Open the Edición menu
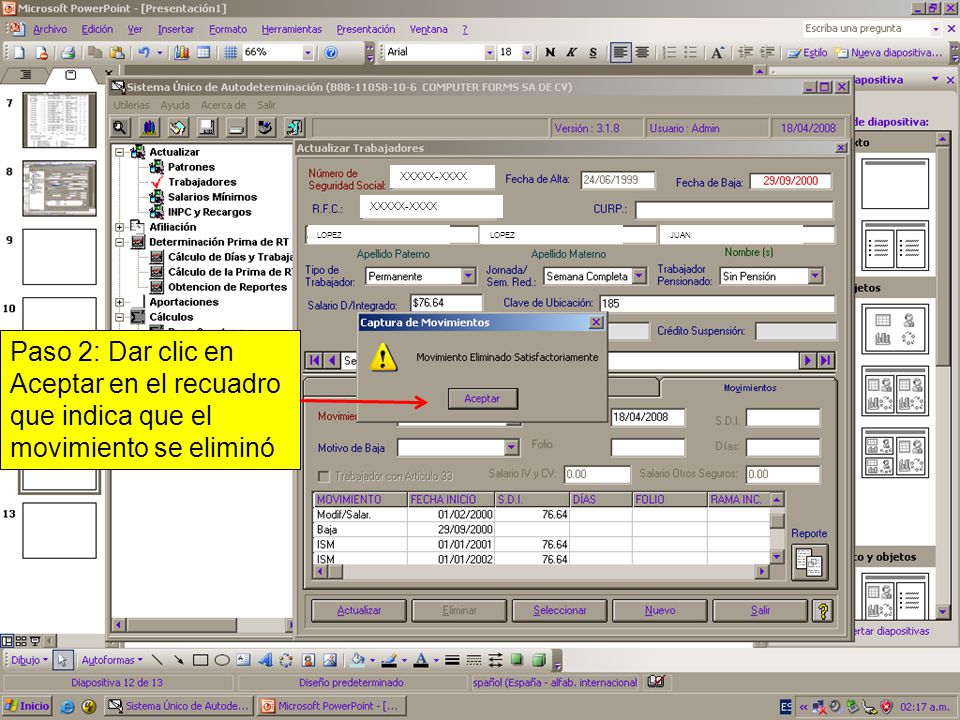Screen dimensions: 960x720 [97, 29]
